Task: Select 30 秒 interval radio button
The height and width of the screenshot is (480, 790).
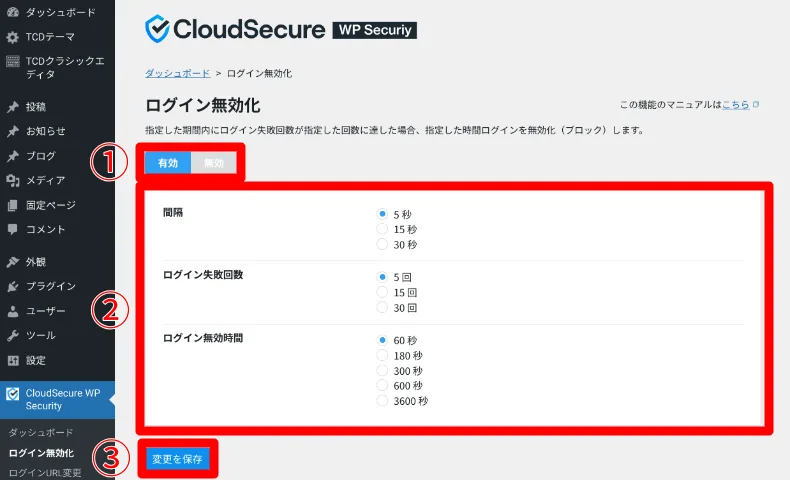Action: (x=382, y=244)
